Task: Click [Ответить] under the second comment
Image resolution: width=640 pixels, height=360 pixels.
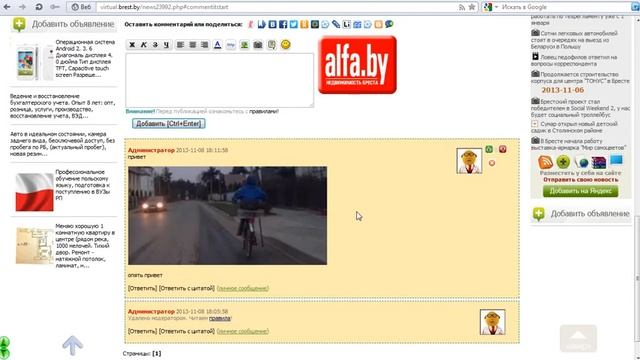Action: 142,331
